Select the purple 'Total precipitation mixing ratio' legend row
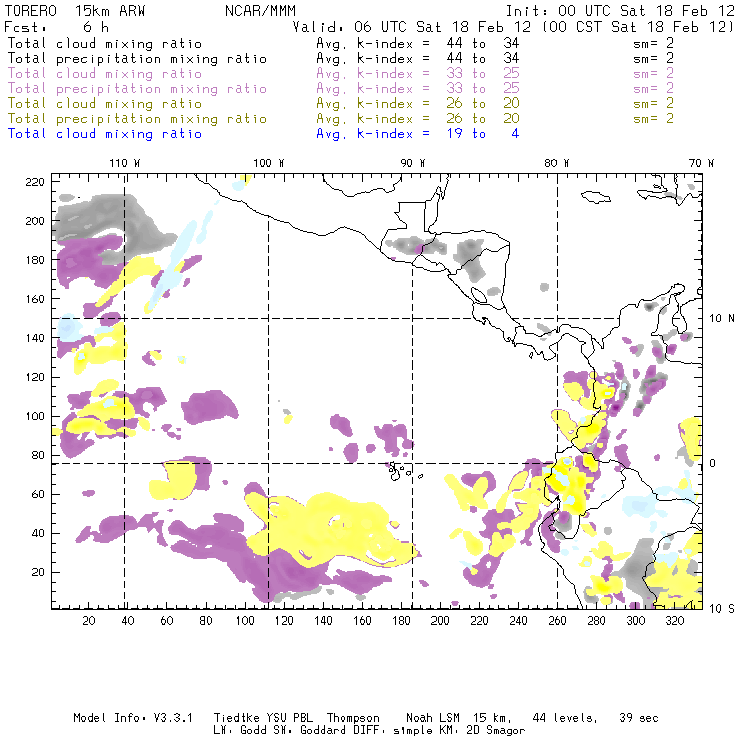This screenshot has width=740, height=740. (137, 89)
